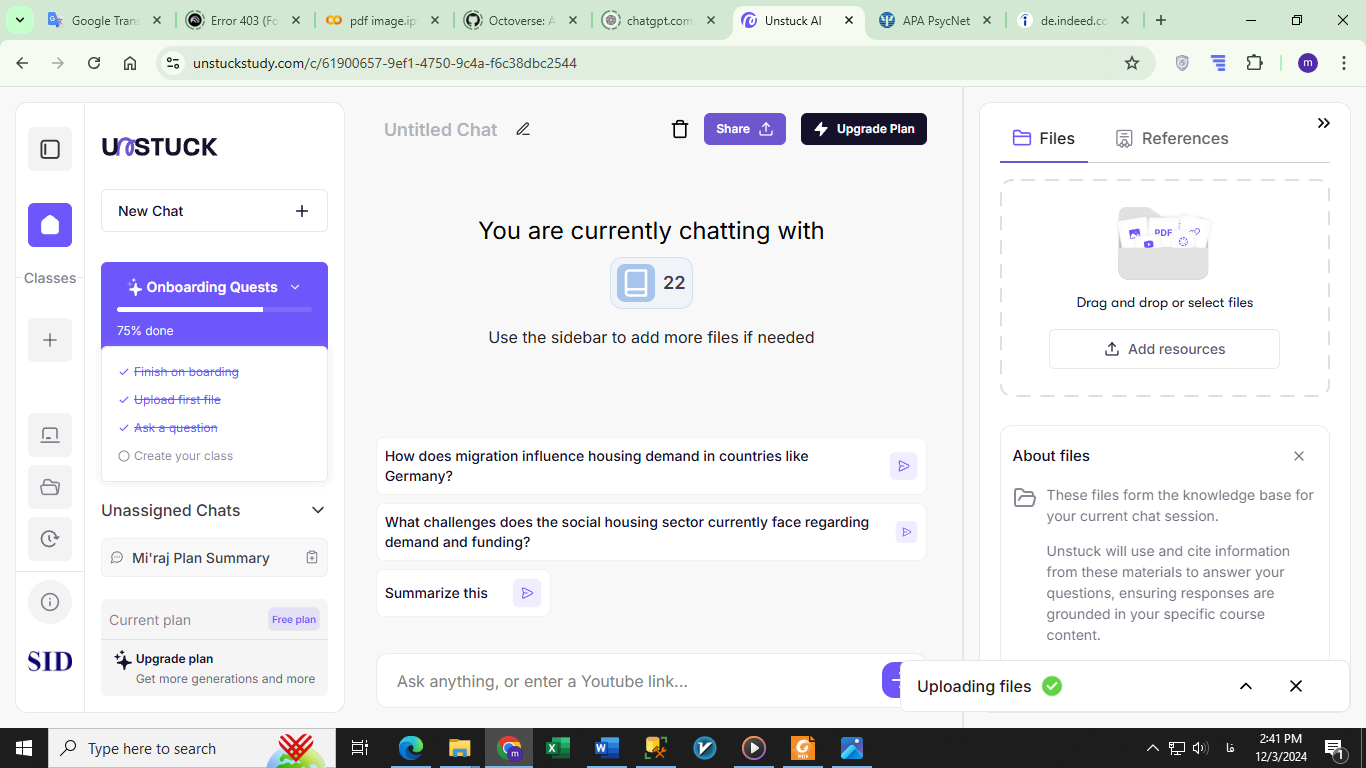This screenshot has width=1366, height=768.
Task: Show hidden system tray icons
Action: click(1152, 748)
